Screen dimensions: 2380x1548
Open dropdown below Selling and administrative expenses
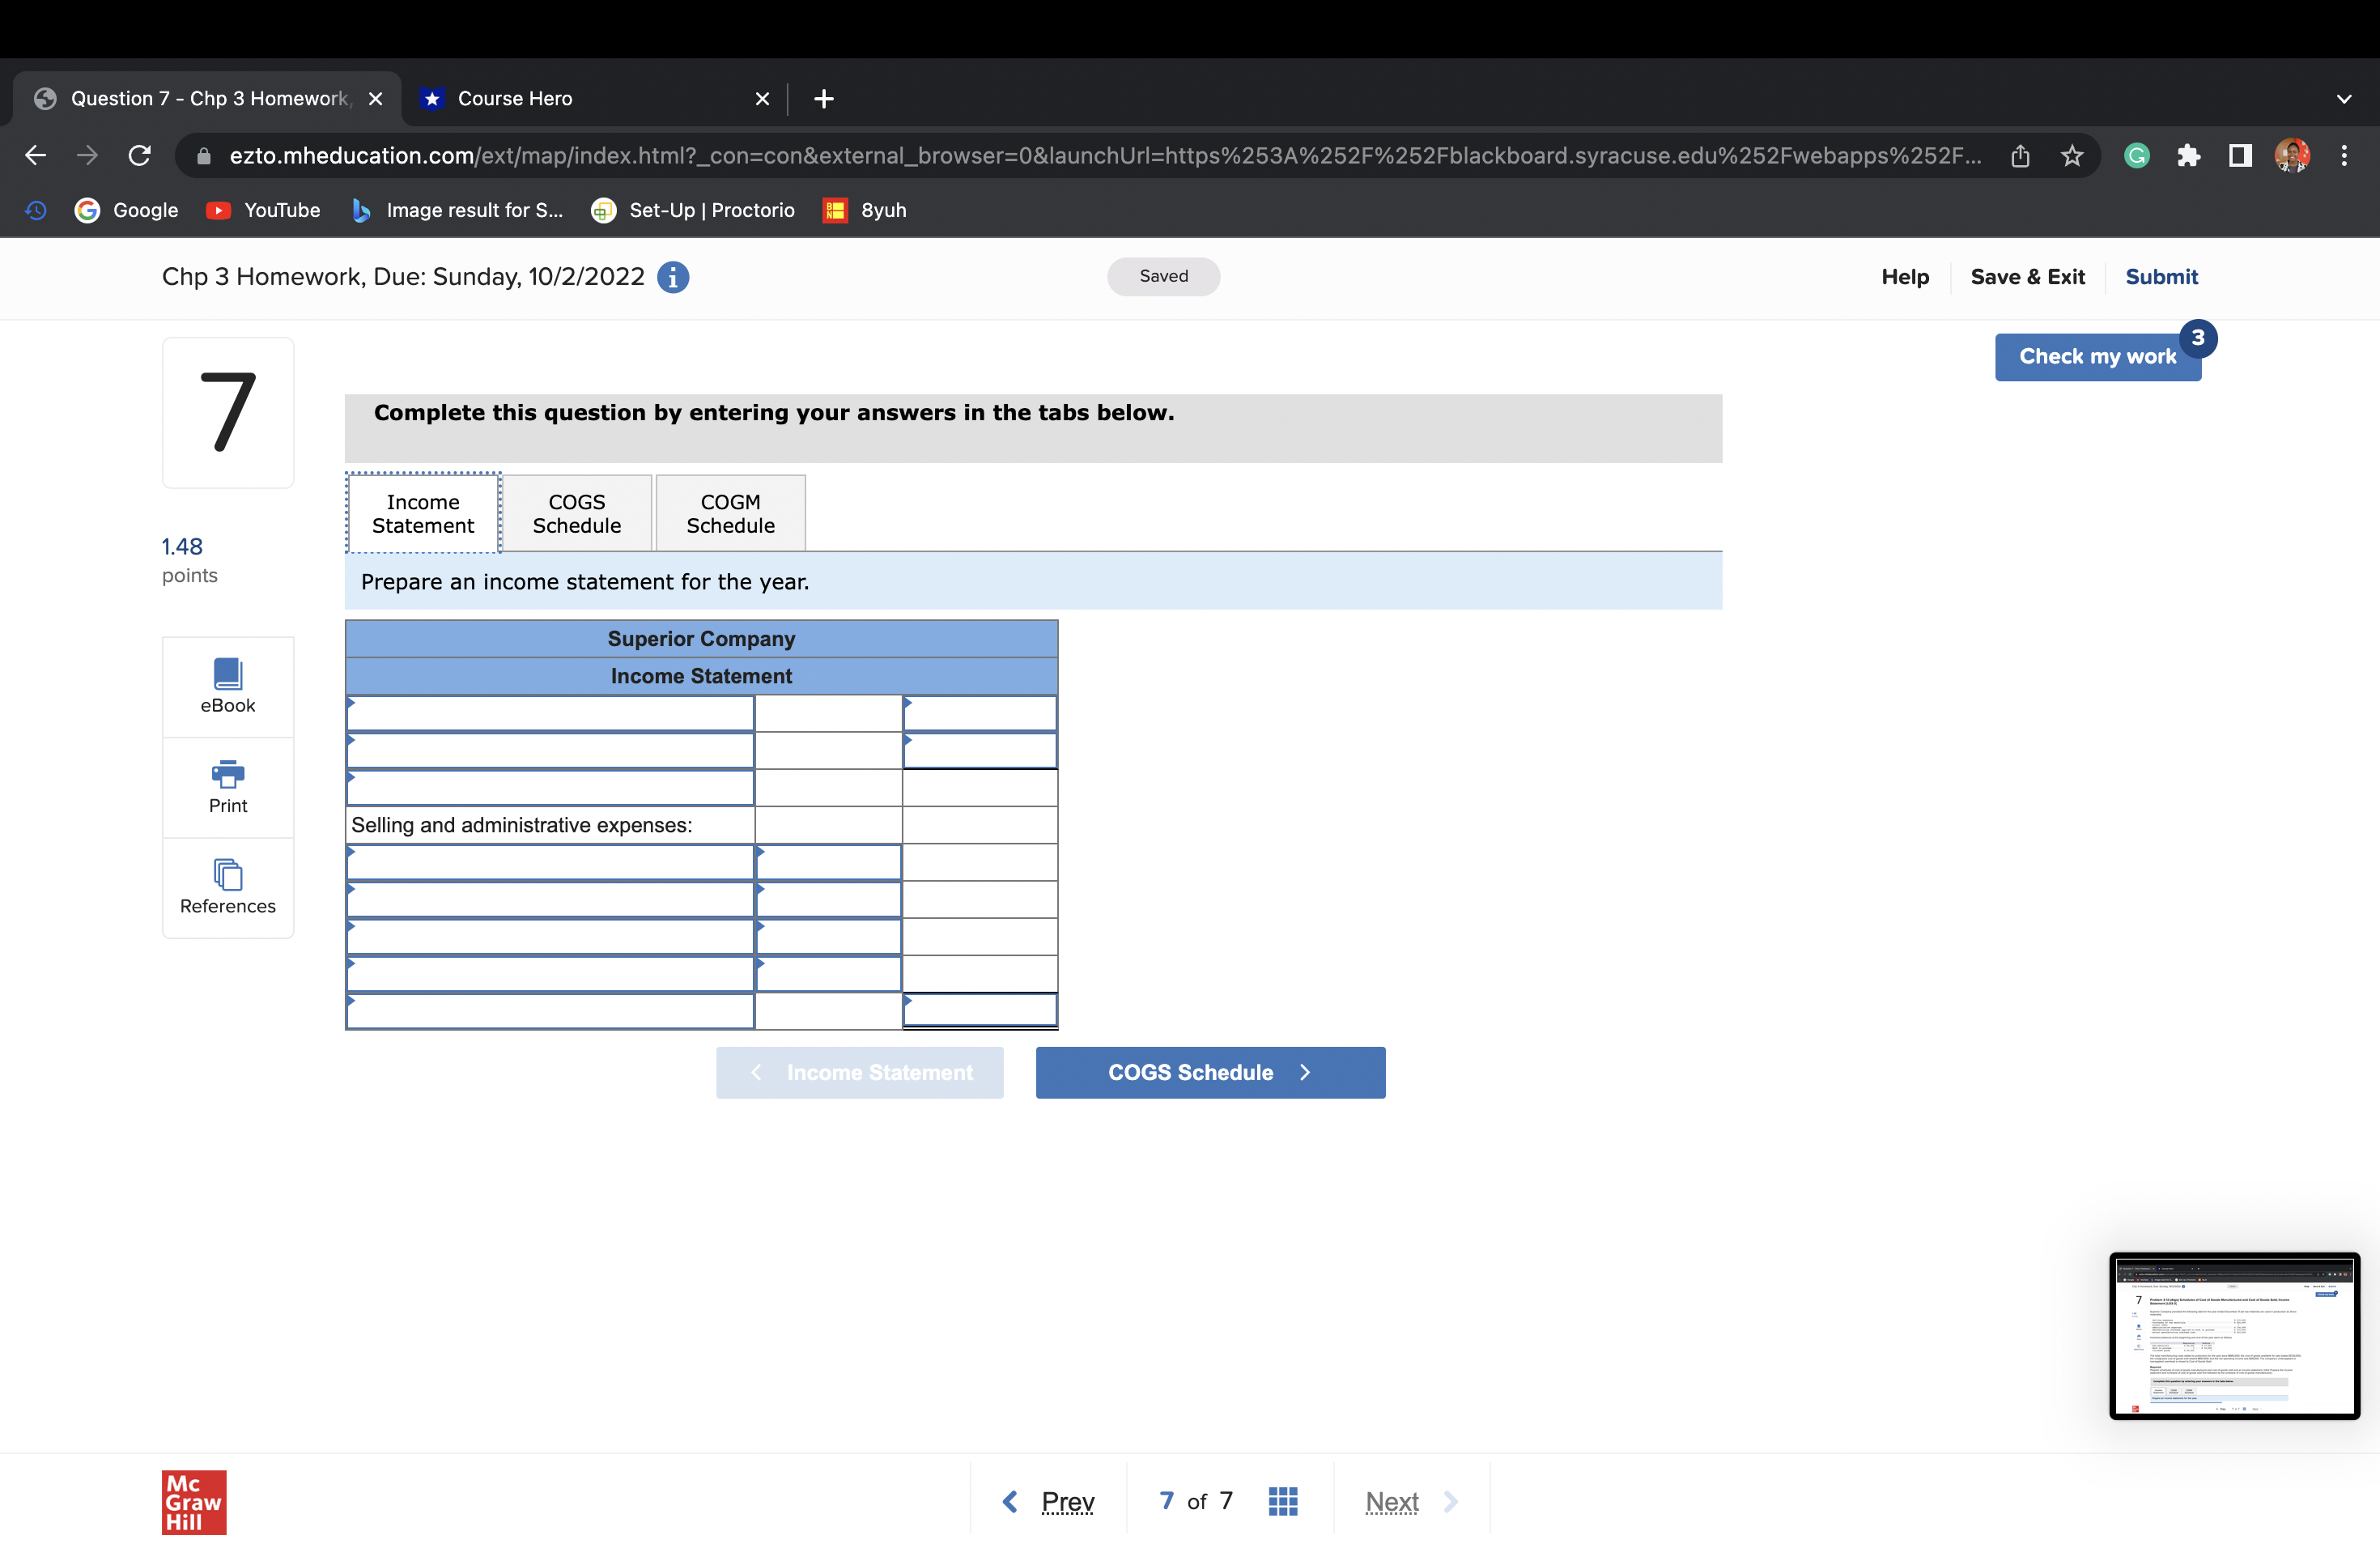click(x=550, y=862)
